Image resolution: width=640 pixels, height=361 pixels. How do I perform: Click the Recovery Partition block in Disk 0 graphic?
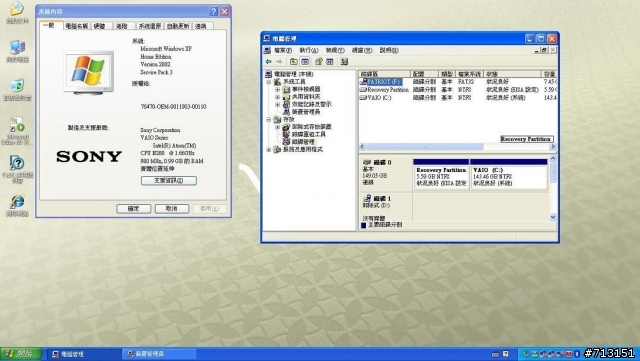(441, 174)
